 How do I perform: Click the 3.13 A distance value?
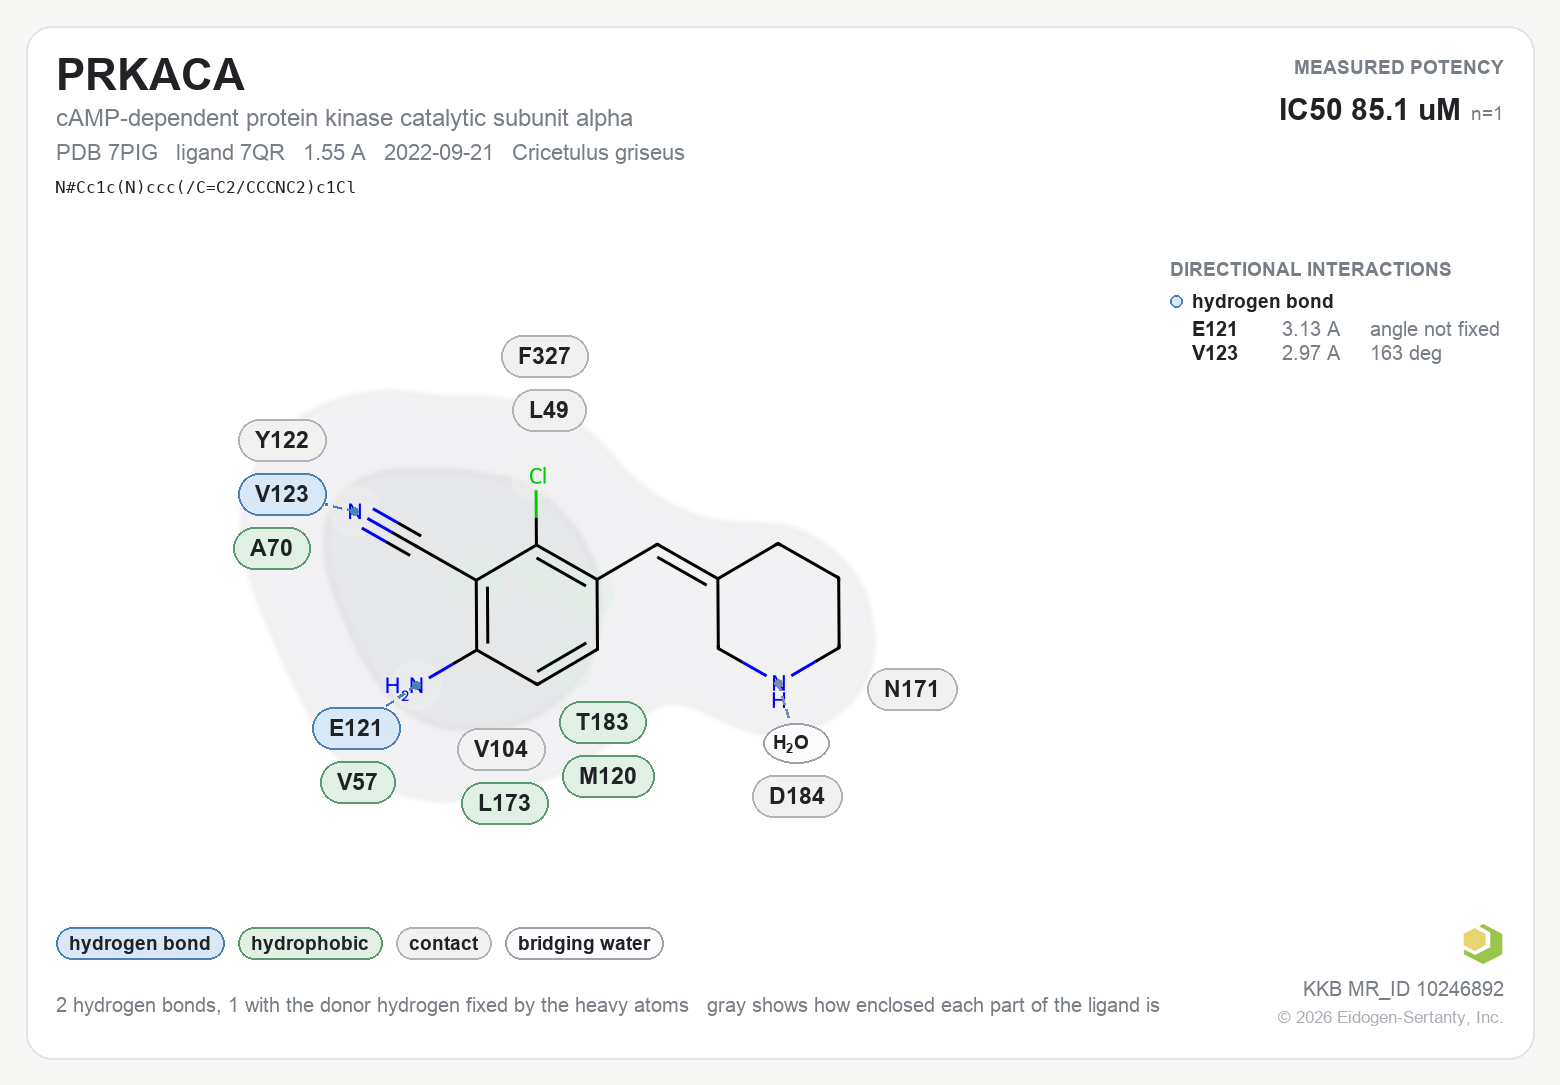point(1311,329)
